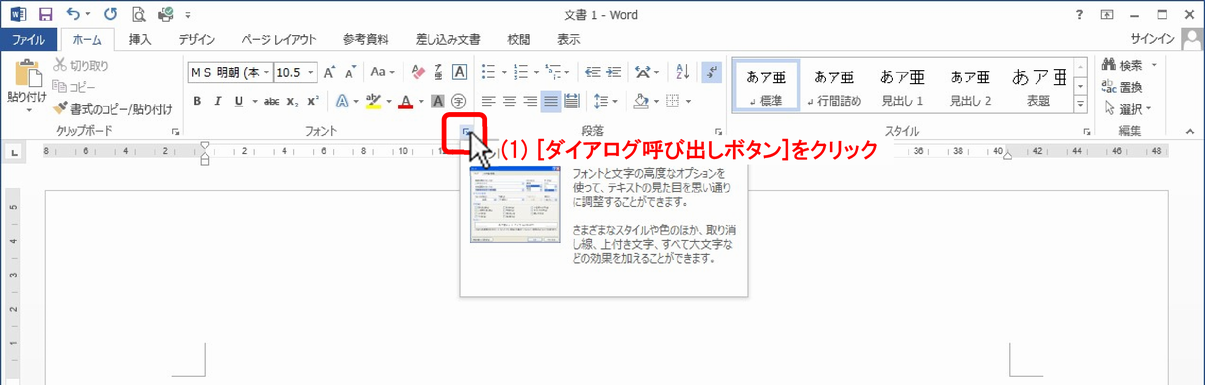Screen dimensions: 1205x385
Task: Center the paragraph text
Action: pyautogui.click(x=509, y=101)
